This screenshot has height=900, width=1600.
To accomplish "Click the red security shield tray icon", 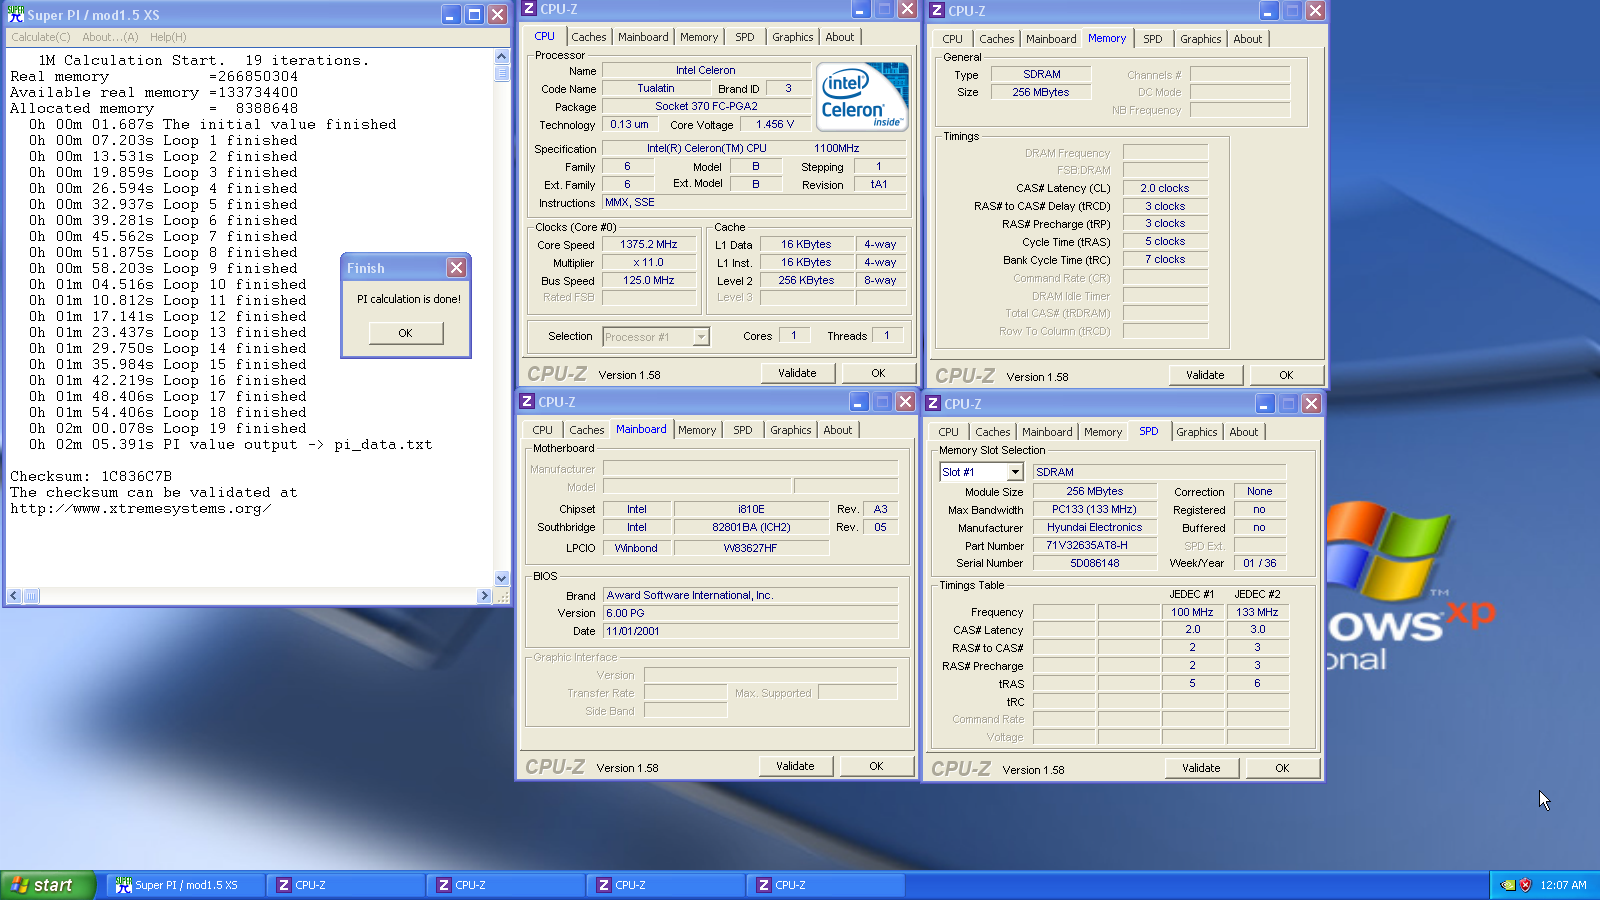I will click(1525, 885).
